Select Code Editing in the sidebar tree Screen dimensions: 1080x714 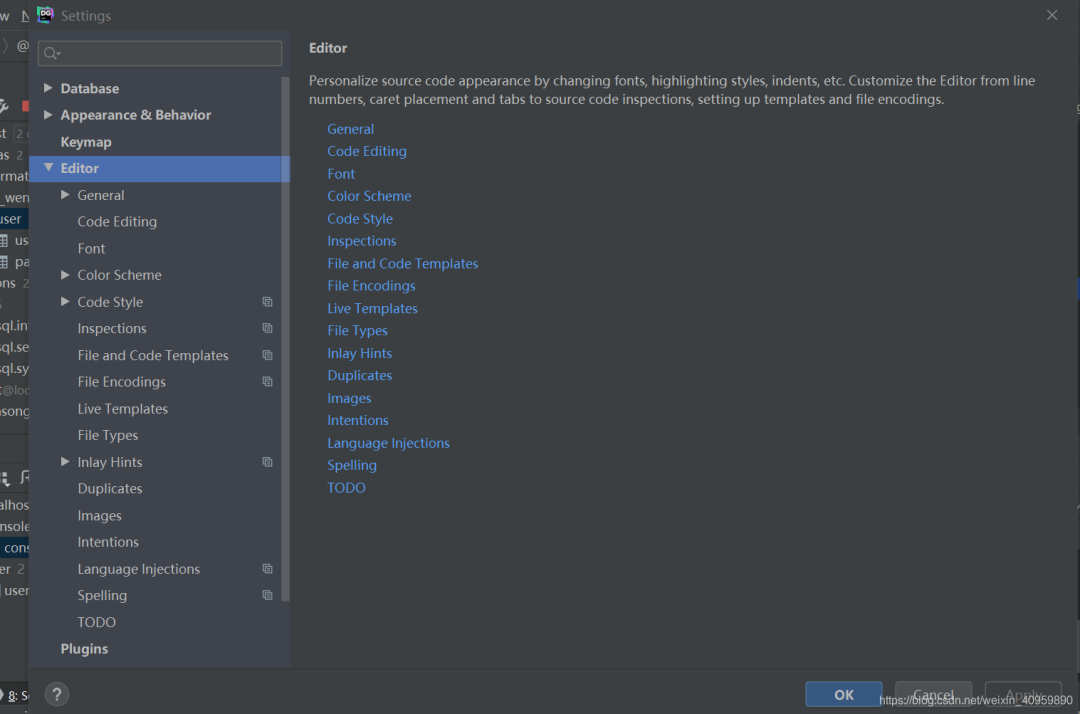point(117,222)
